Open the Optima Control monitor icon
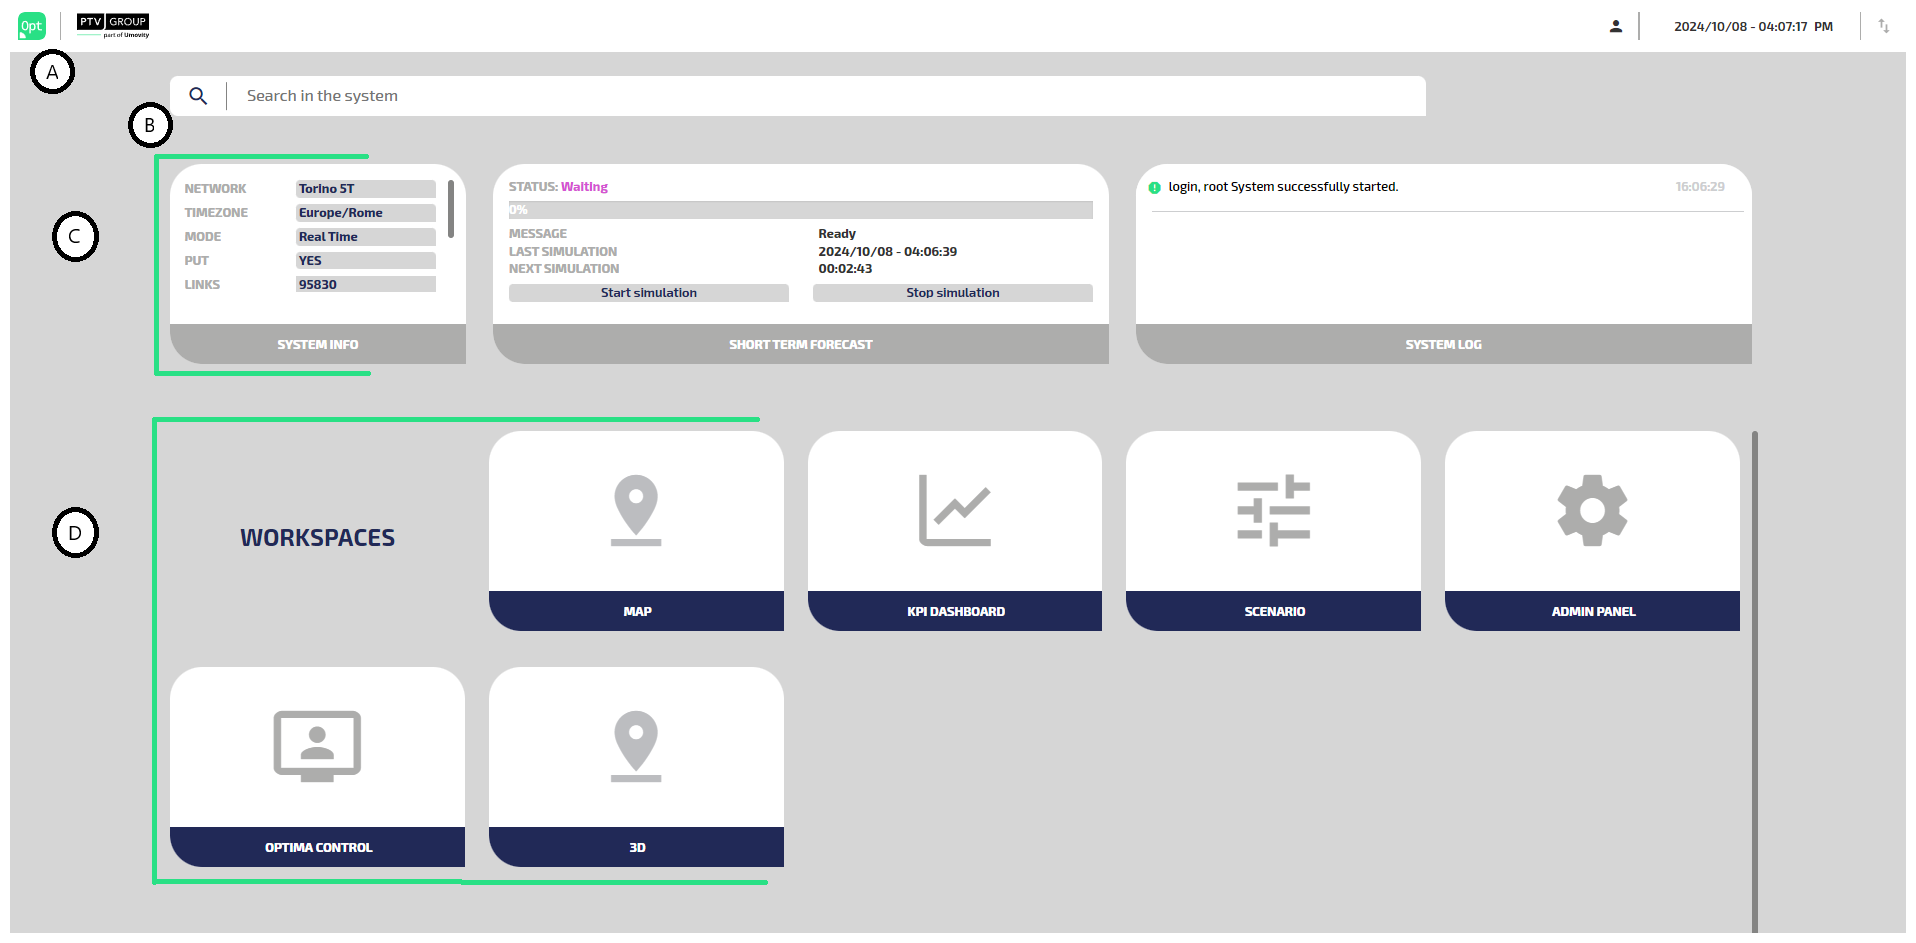Viewport: 1916px width, 943px height. (x=317, y=746)
